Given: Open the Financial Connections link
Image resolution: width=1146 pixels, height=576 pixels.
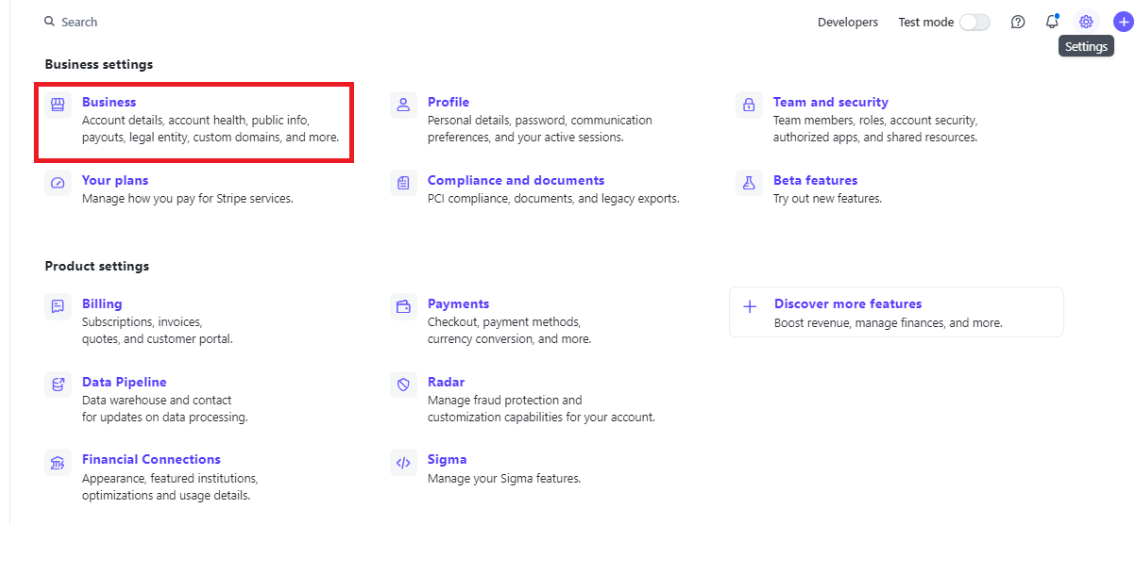Looking at the screenshot, I should tap(151, 459).
